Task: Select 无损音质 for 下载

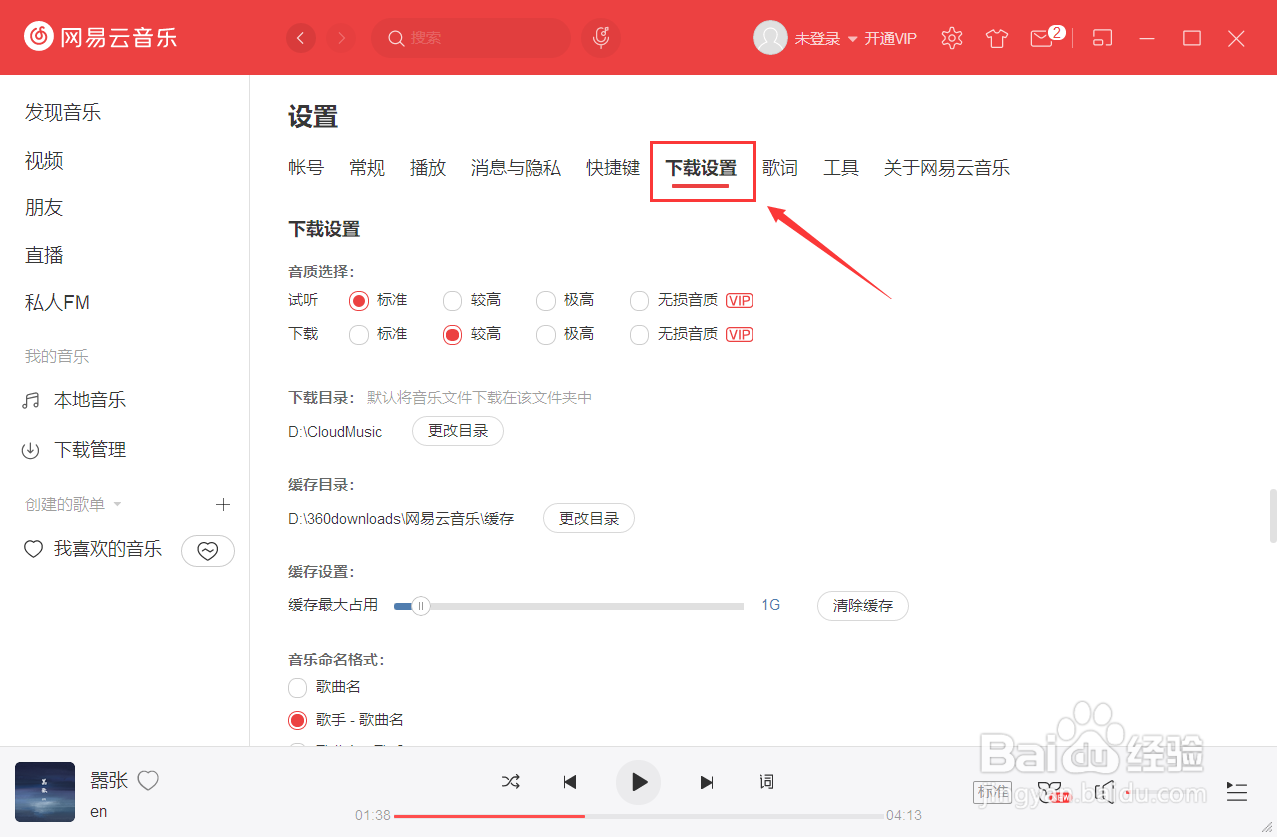Action: pos(640,335)
